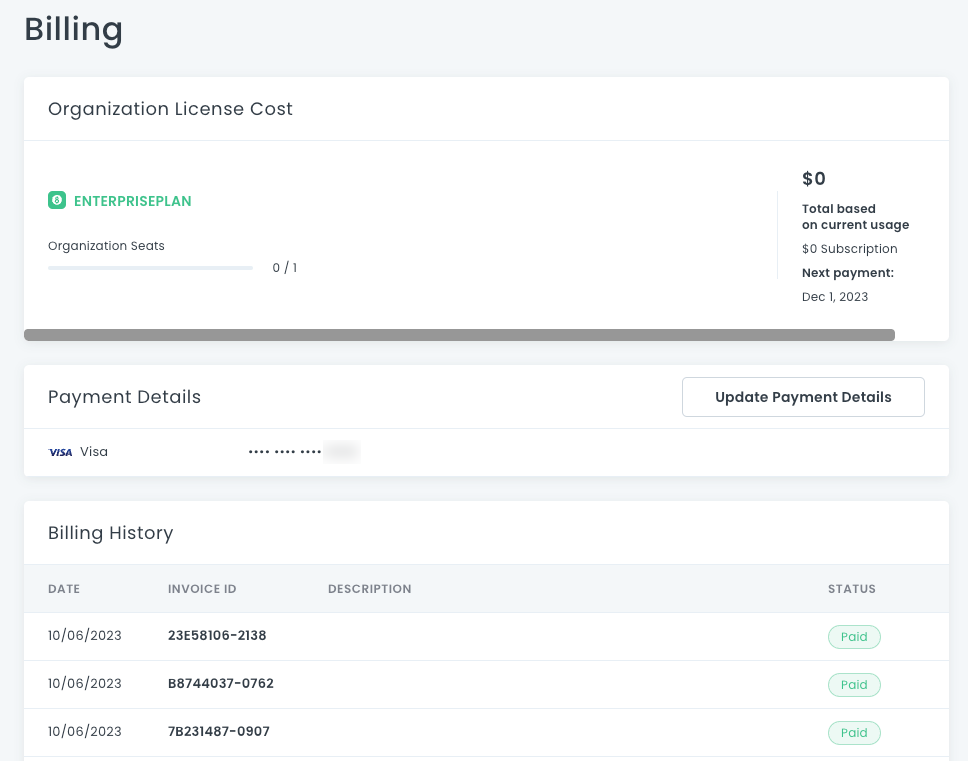Click Paid status of invoice B8744037-0762
Screen dimensions: 968x761
click(854, 685)
